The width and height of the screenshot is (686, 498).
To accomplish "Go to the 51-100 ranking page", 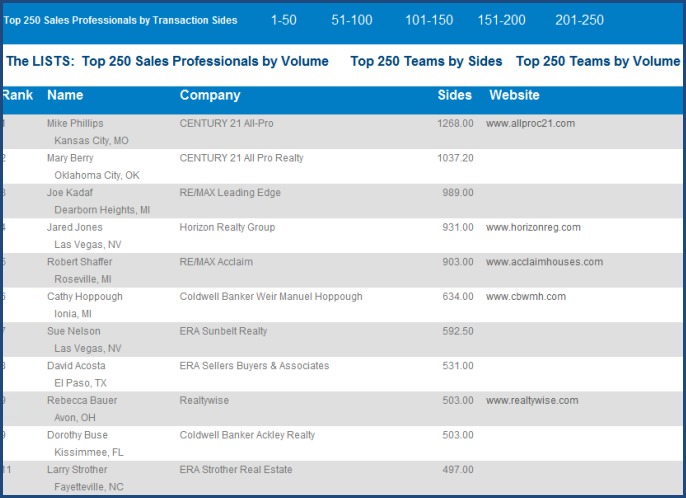I will coord(352,20).
